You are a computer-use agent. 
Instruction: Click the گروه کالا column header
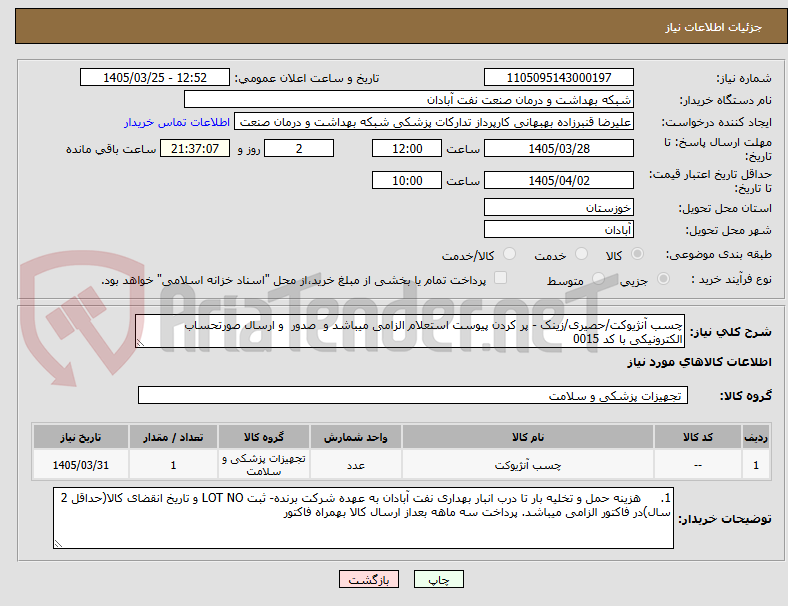(x=264, y=437)
